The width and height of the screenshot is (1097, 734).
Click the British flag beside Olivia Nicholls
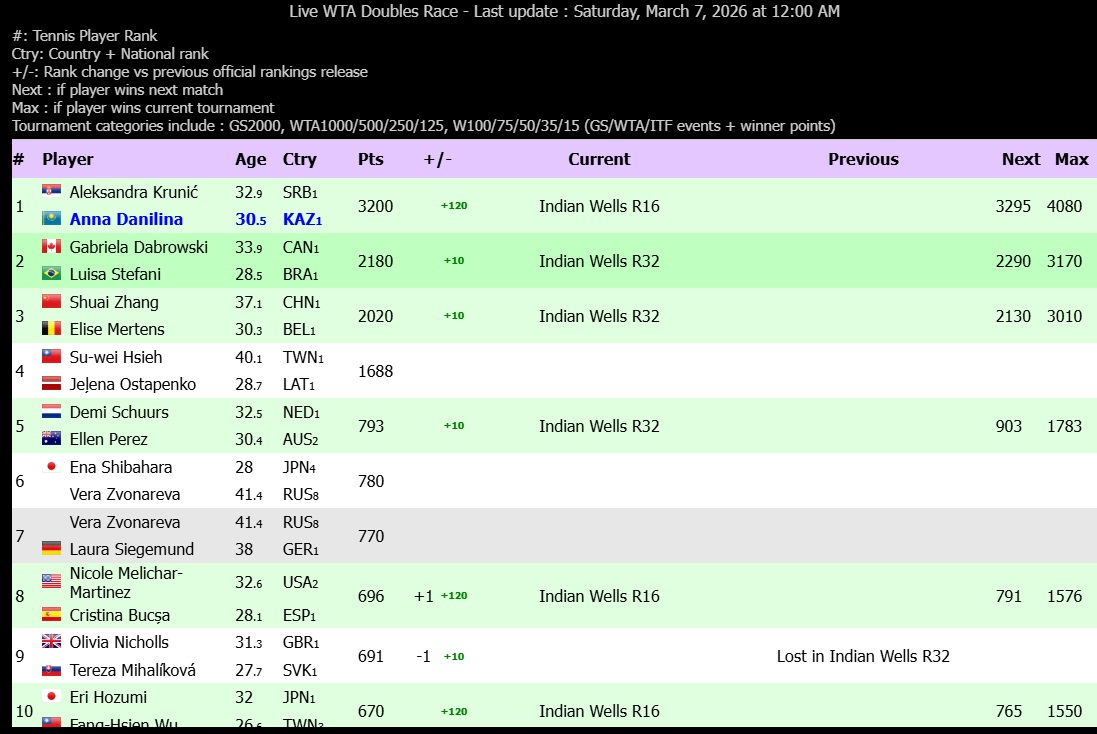[x=51, y=642]
